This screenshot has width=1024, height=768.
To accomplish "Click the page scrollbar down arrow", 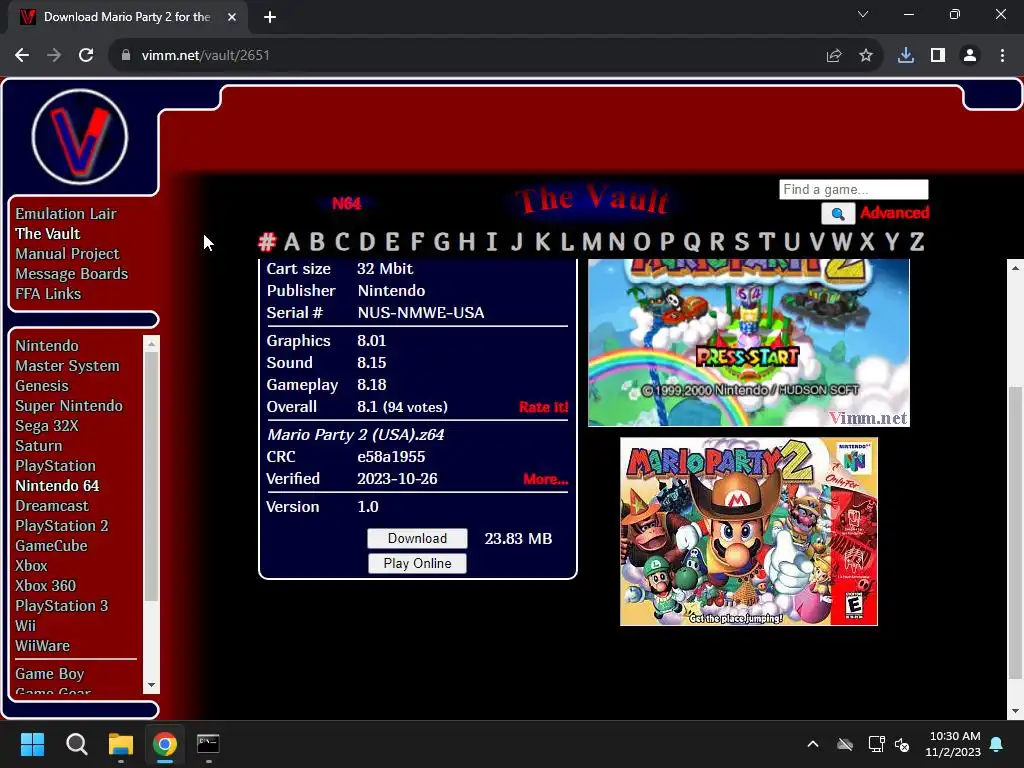I will tap(1016, 711).
